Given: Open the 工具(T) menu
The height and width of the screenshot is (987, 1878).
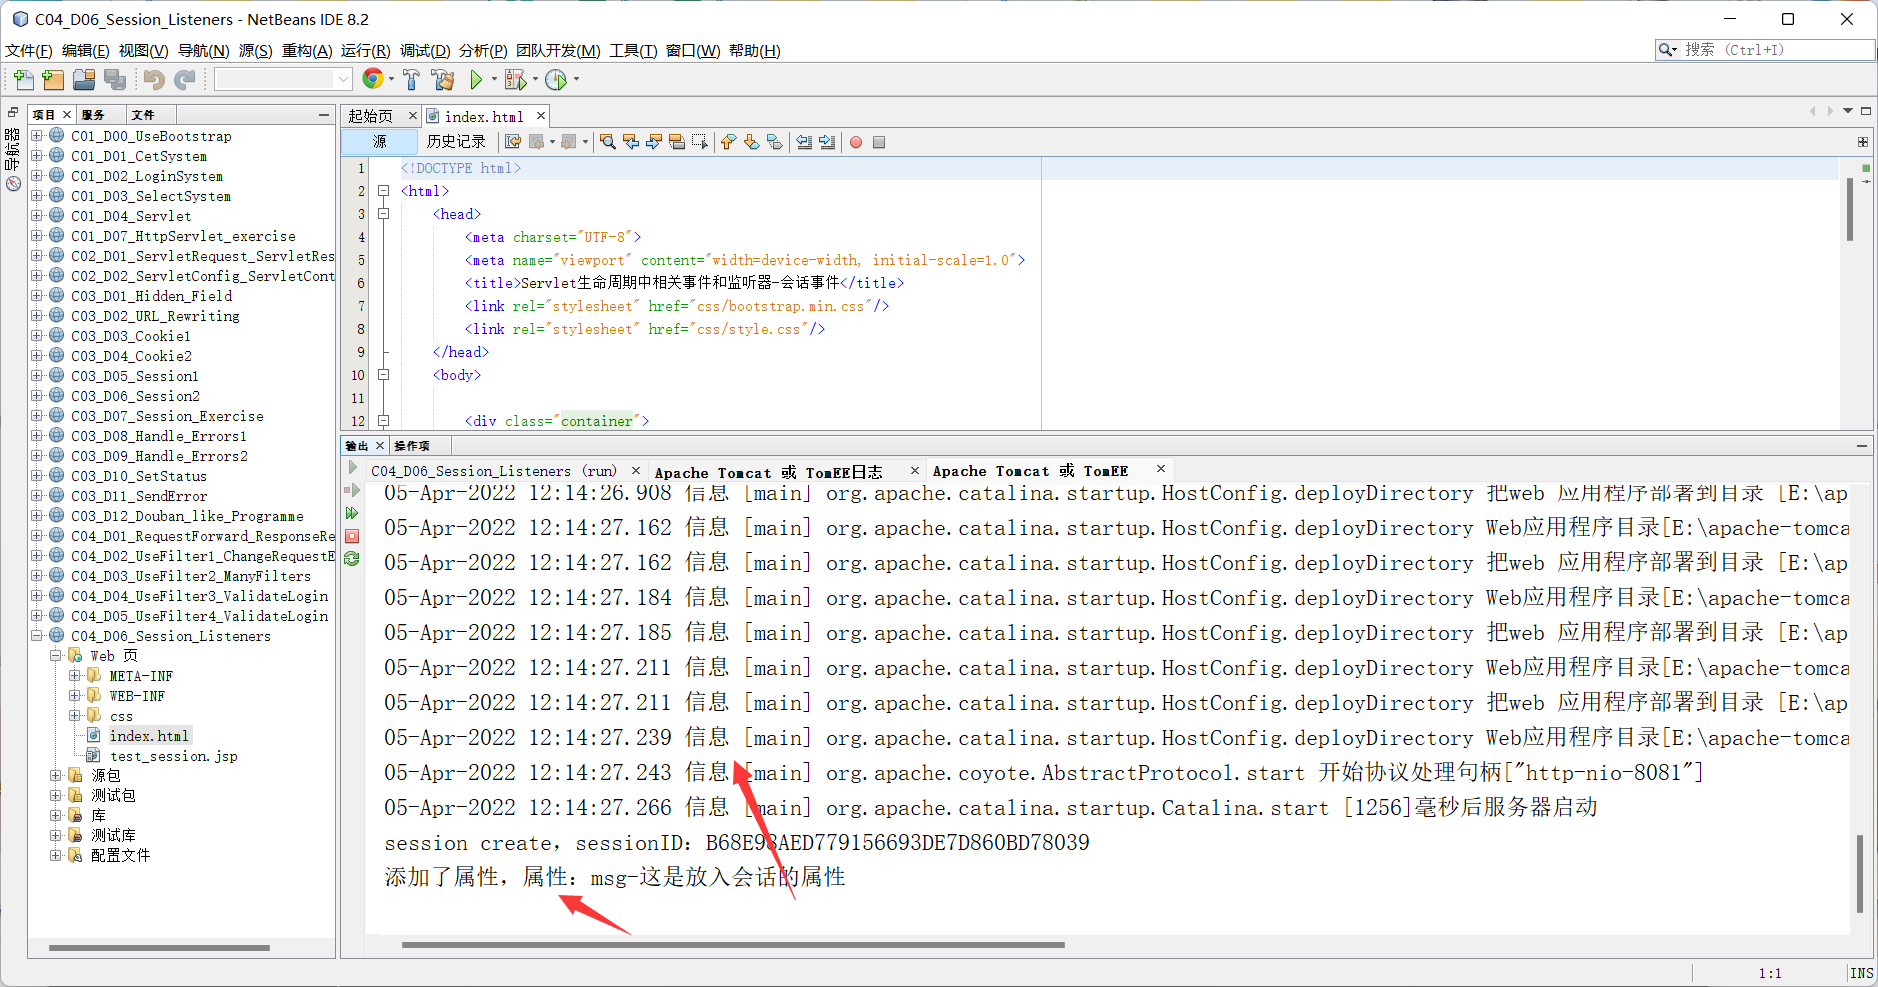Looking at the screenshot, I should tap(633, 50).
